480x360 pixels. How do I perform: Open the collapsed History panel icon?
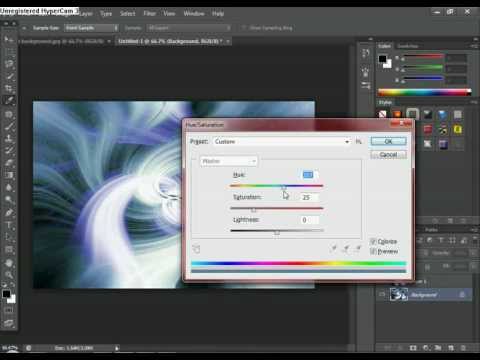tap(366, 53)
